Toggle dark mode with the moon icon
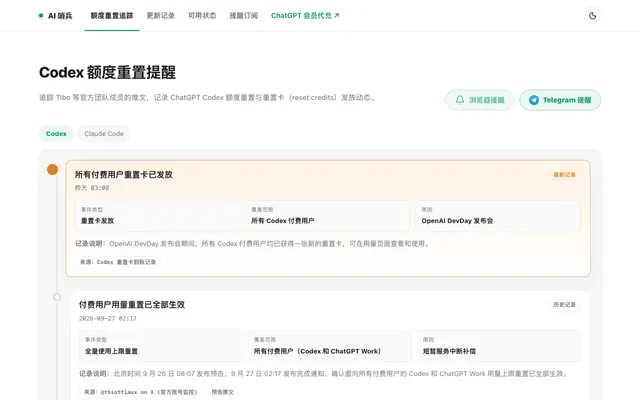The image size is (640, 400). point(592,16)
